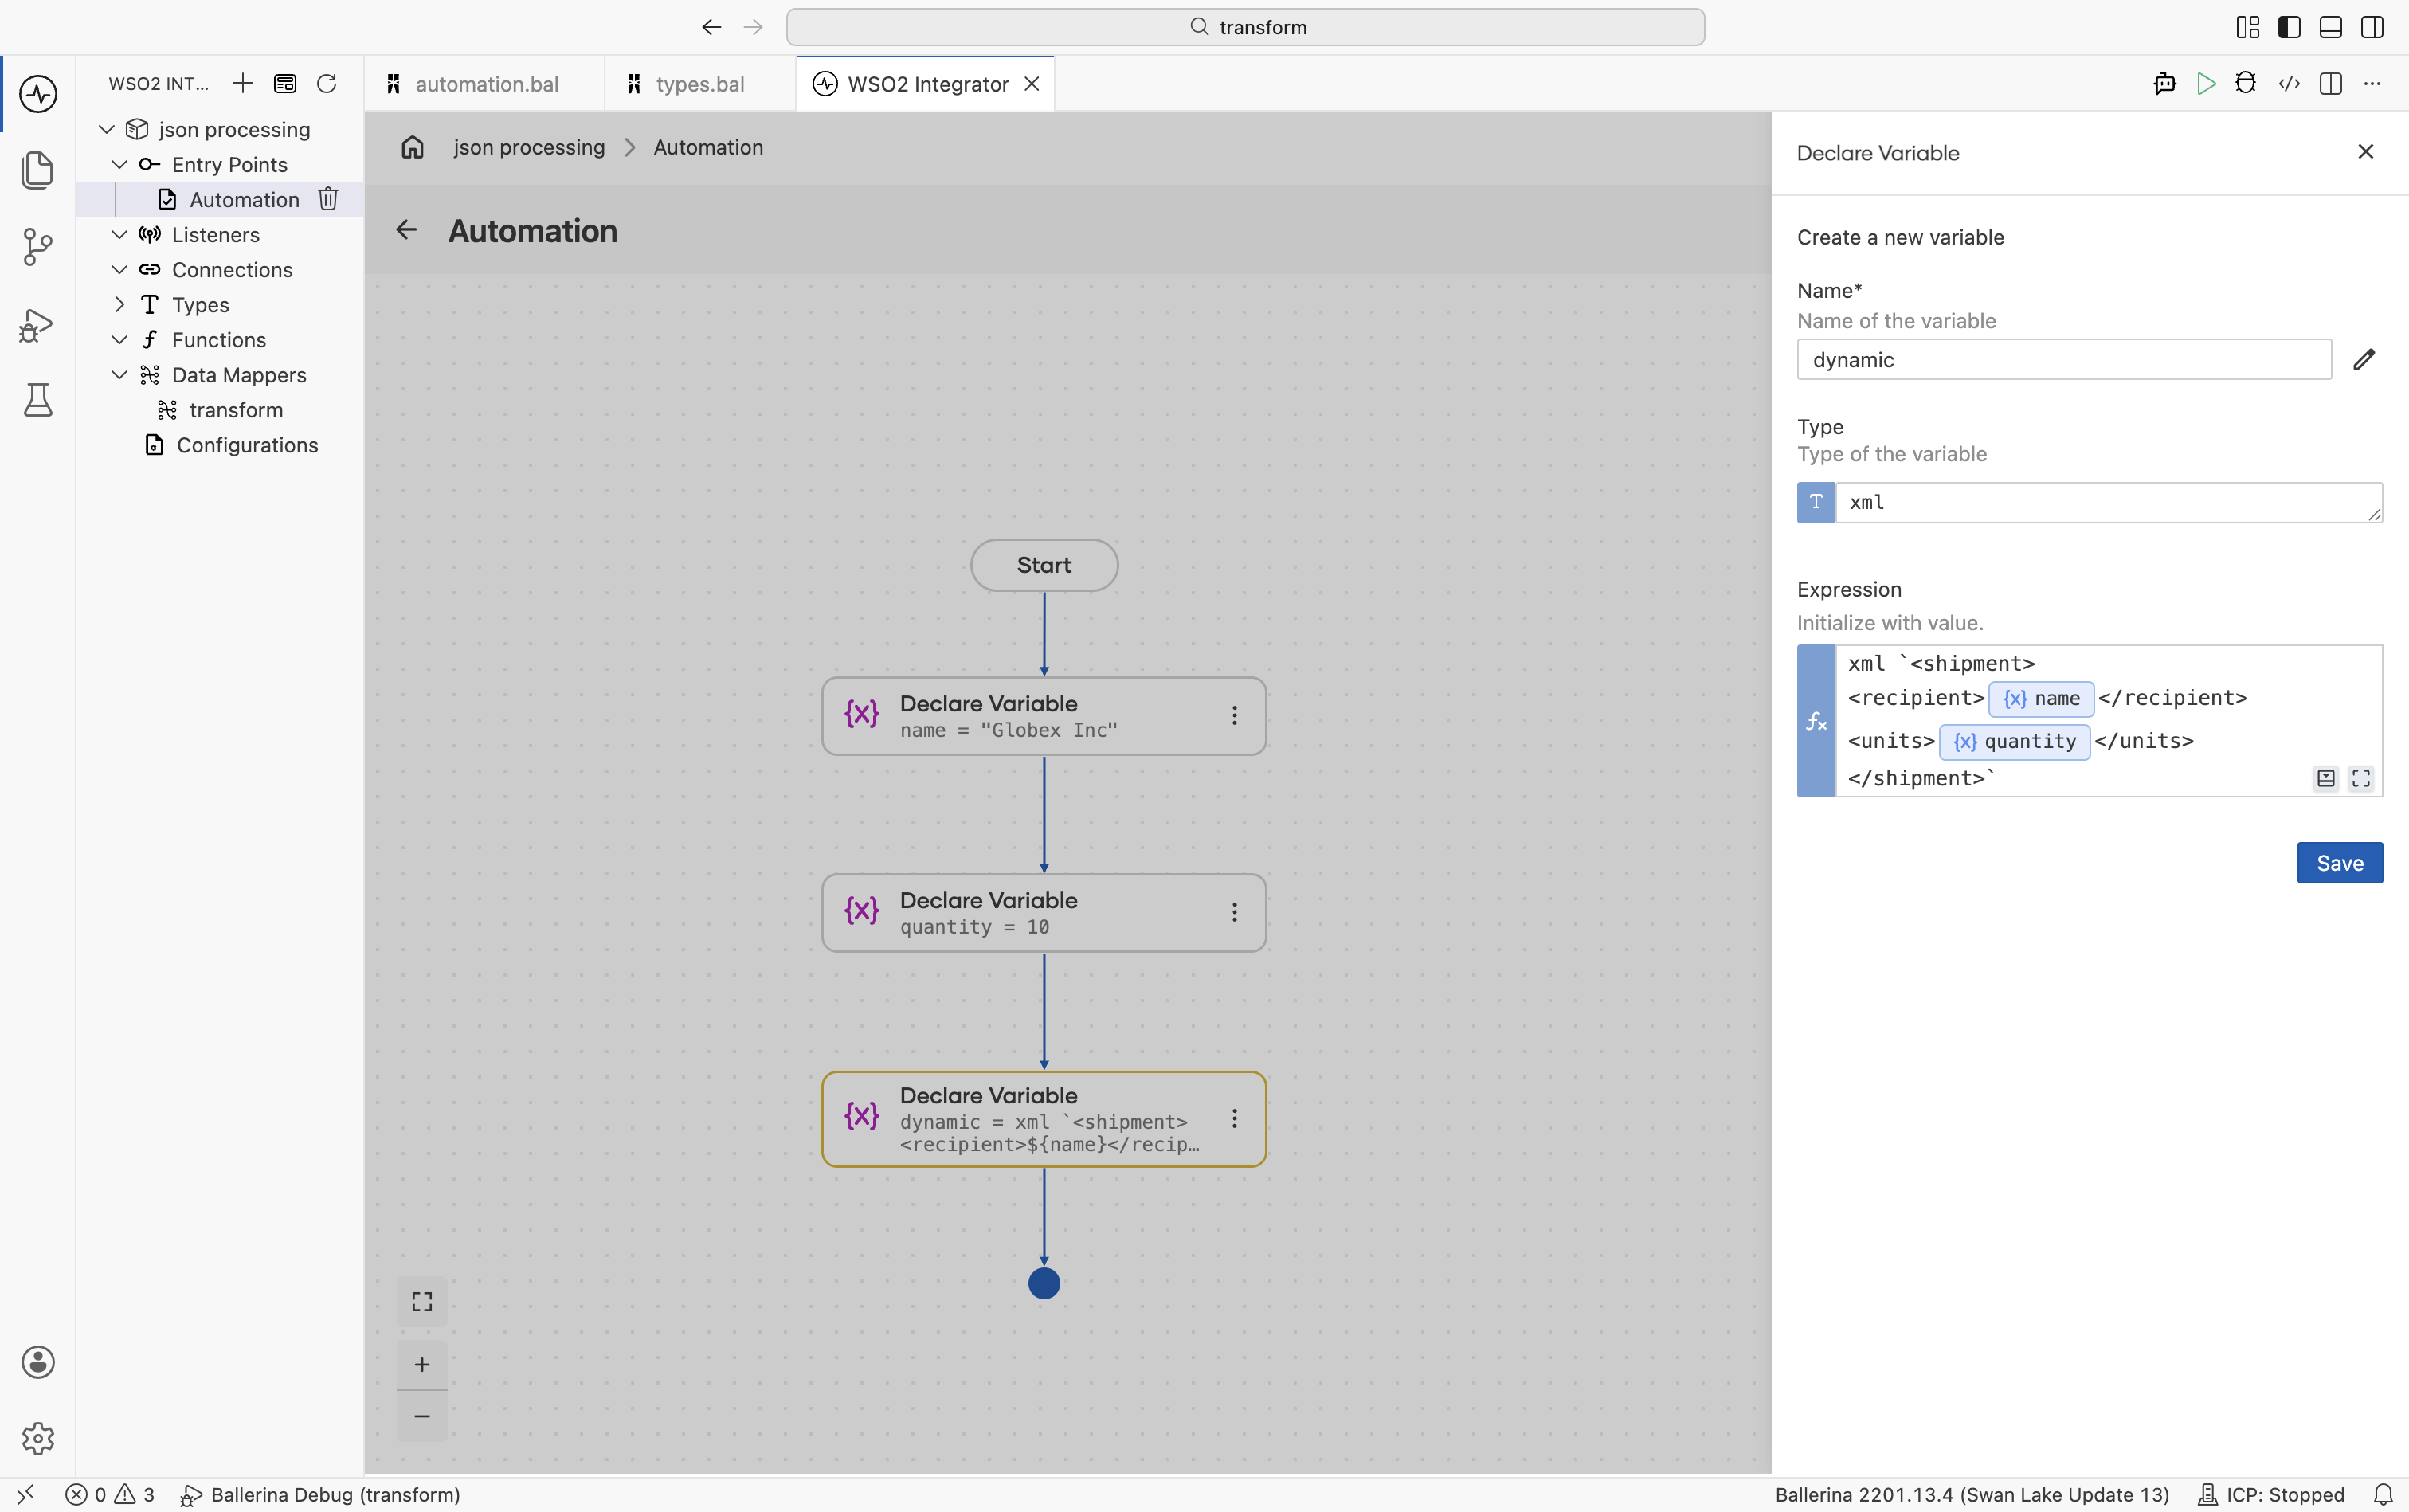Viewport: 2409px width, 1512px height.
Task: Save the declared variable
Action: (x=2340, y=863)
